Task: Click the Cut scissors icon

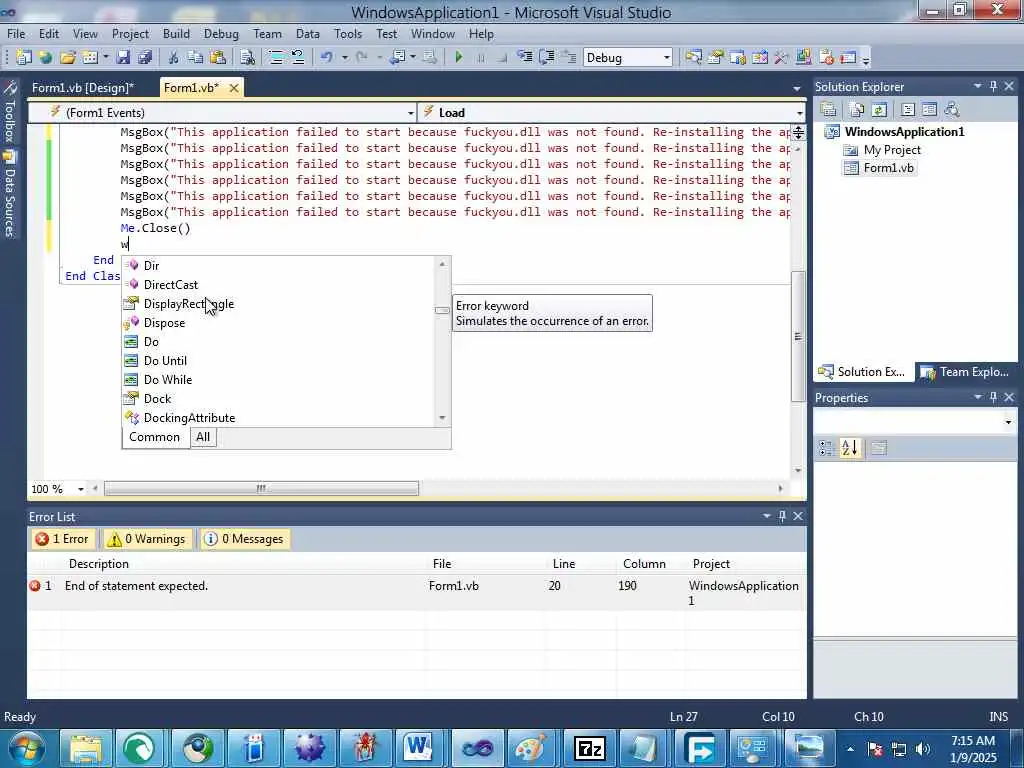Action: pyautogui.click(x=173, y=57)
